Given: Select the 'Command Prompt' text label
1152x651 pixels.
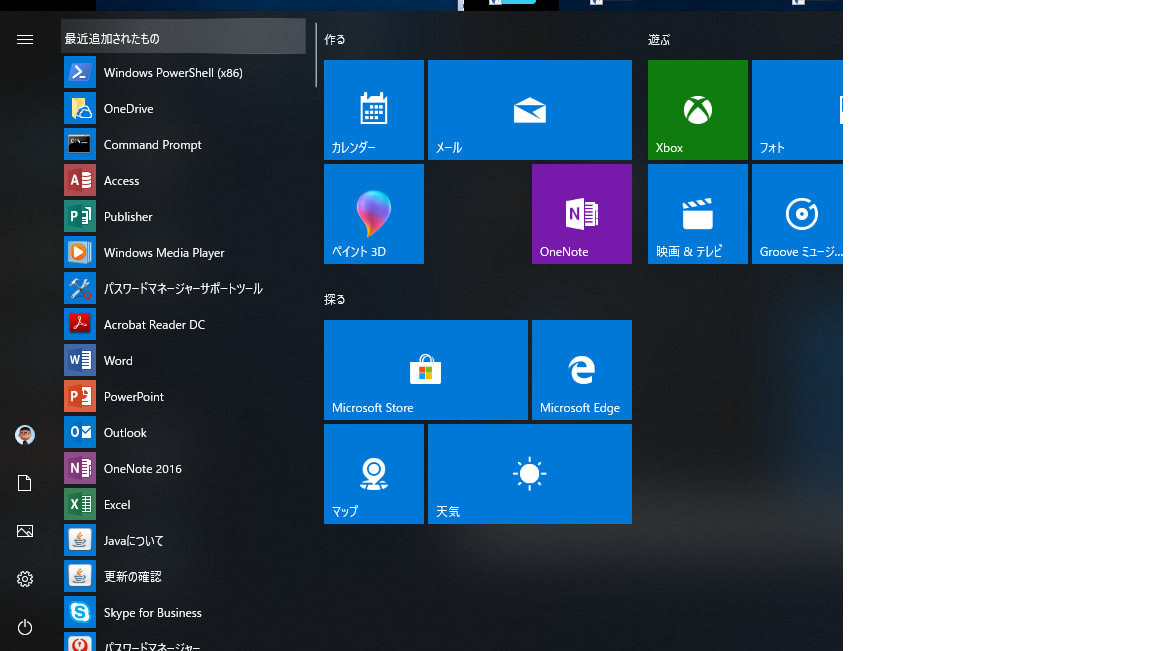Looking at the screenshot, I should [153, 145].
